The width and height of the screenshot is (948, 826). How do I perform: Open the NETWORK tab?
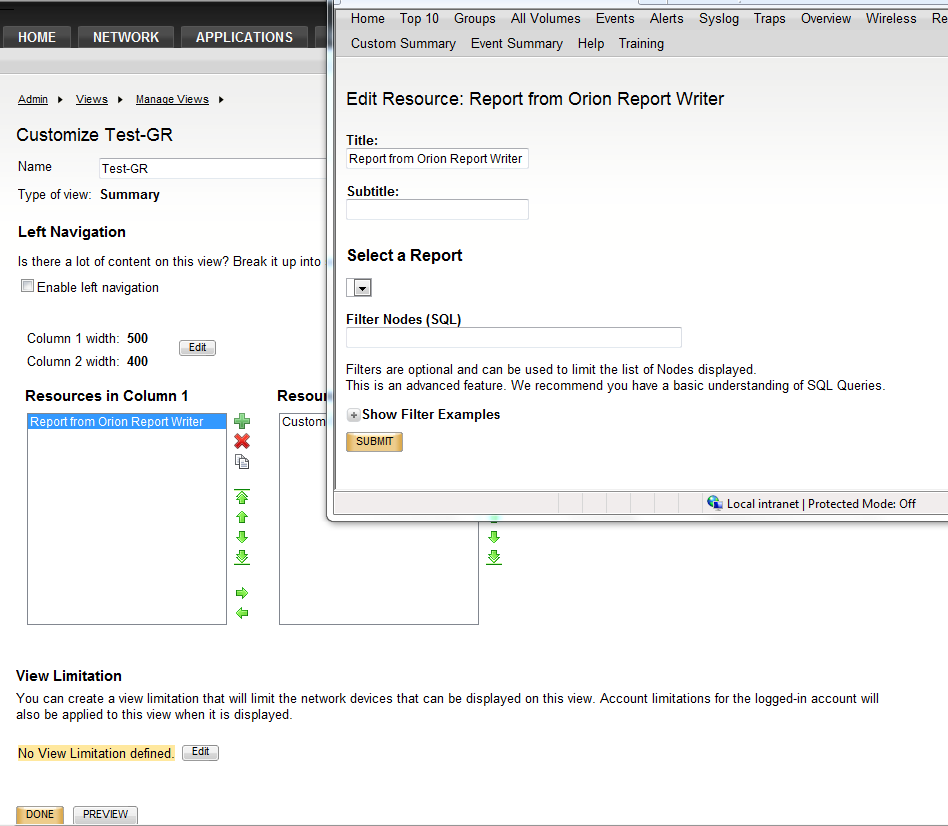tap(126, 37)
